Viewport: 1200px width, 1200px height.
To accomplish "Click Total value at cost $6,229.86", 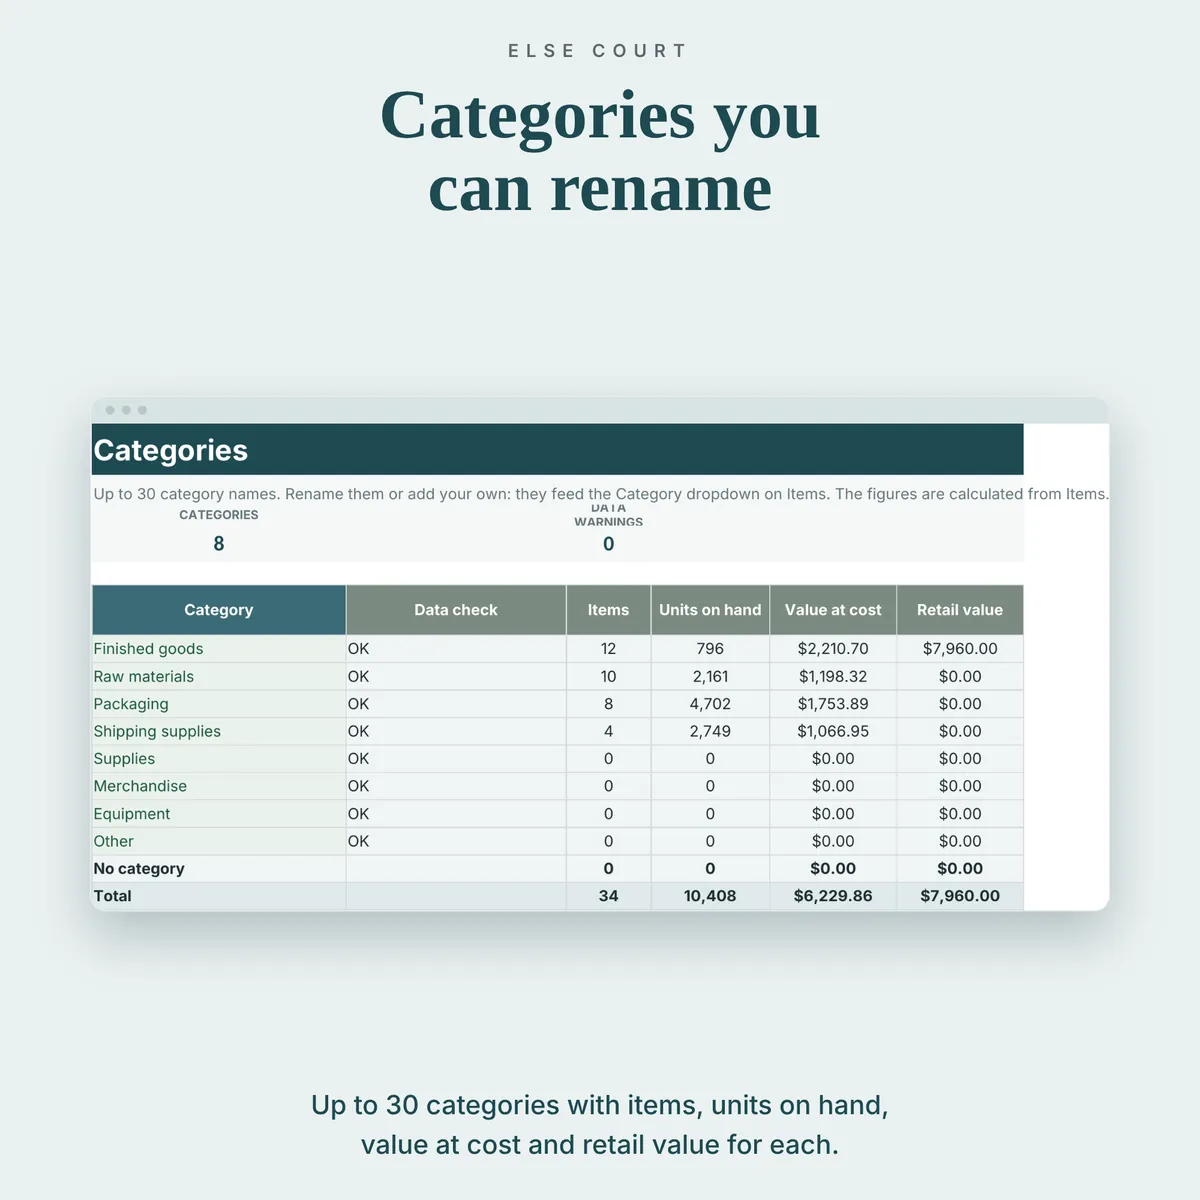I will point(833,896).
